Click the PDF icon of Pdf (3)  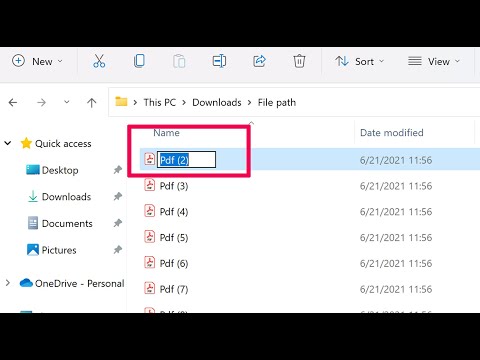point(150,185)
